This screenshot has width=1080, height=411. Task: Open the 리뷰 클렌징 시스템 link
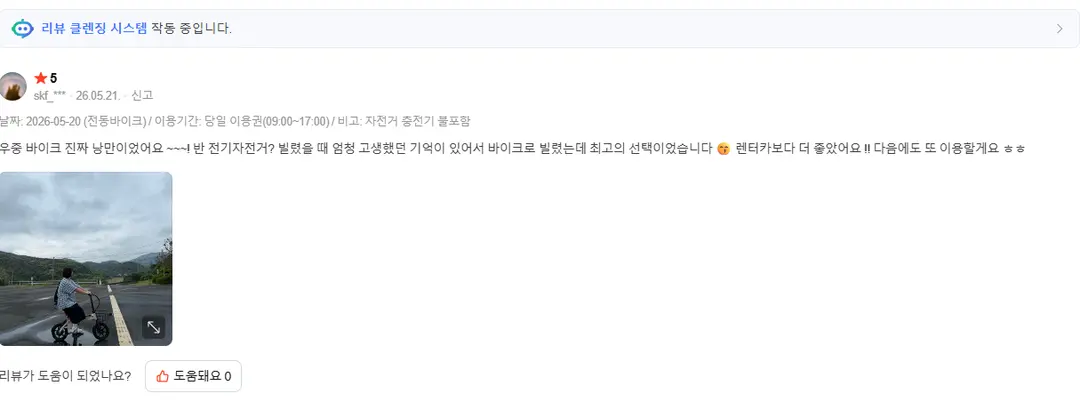pos(94,28)
